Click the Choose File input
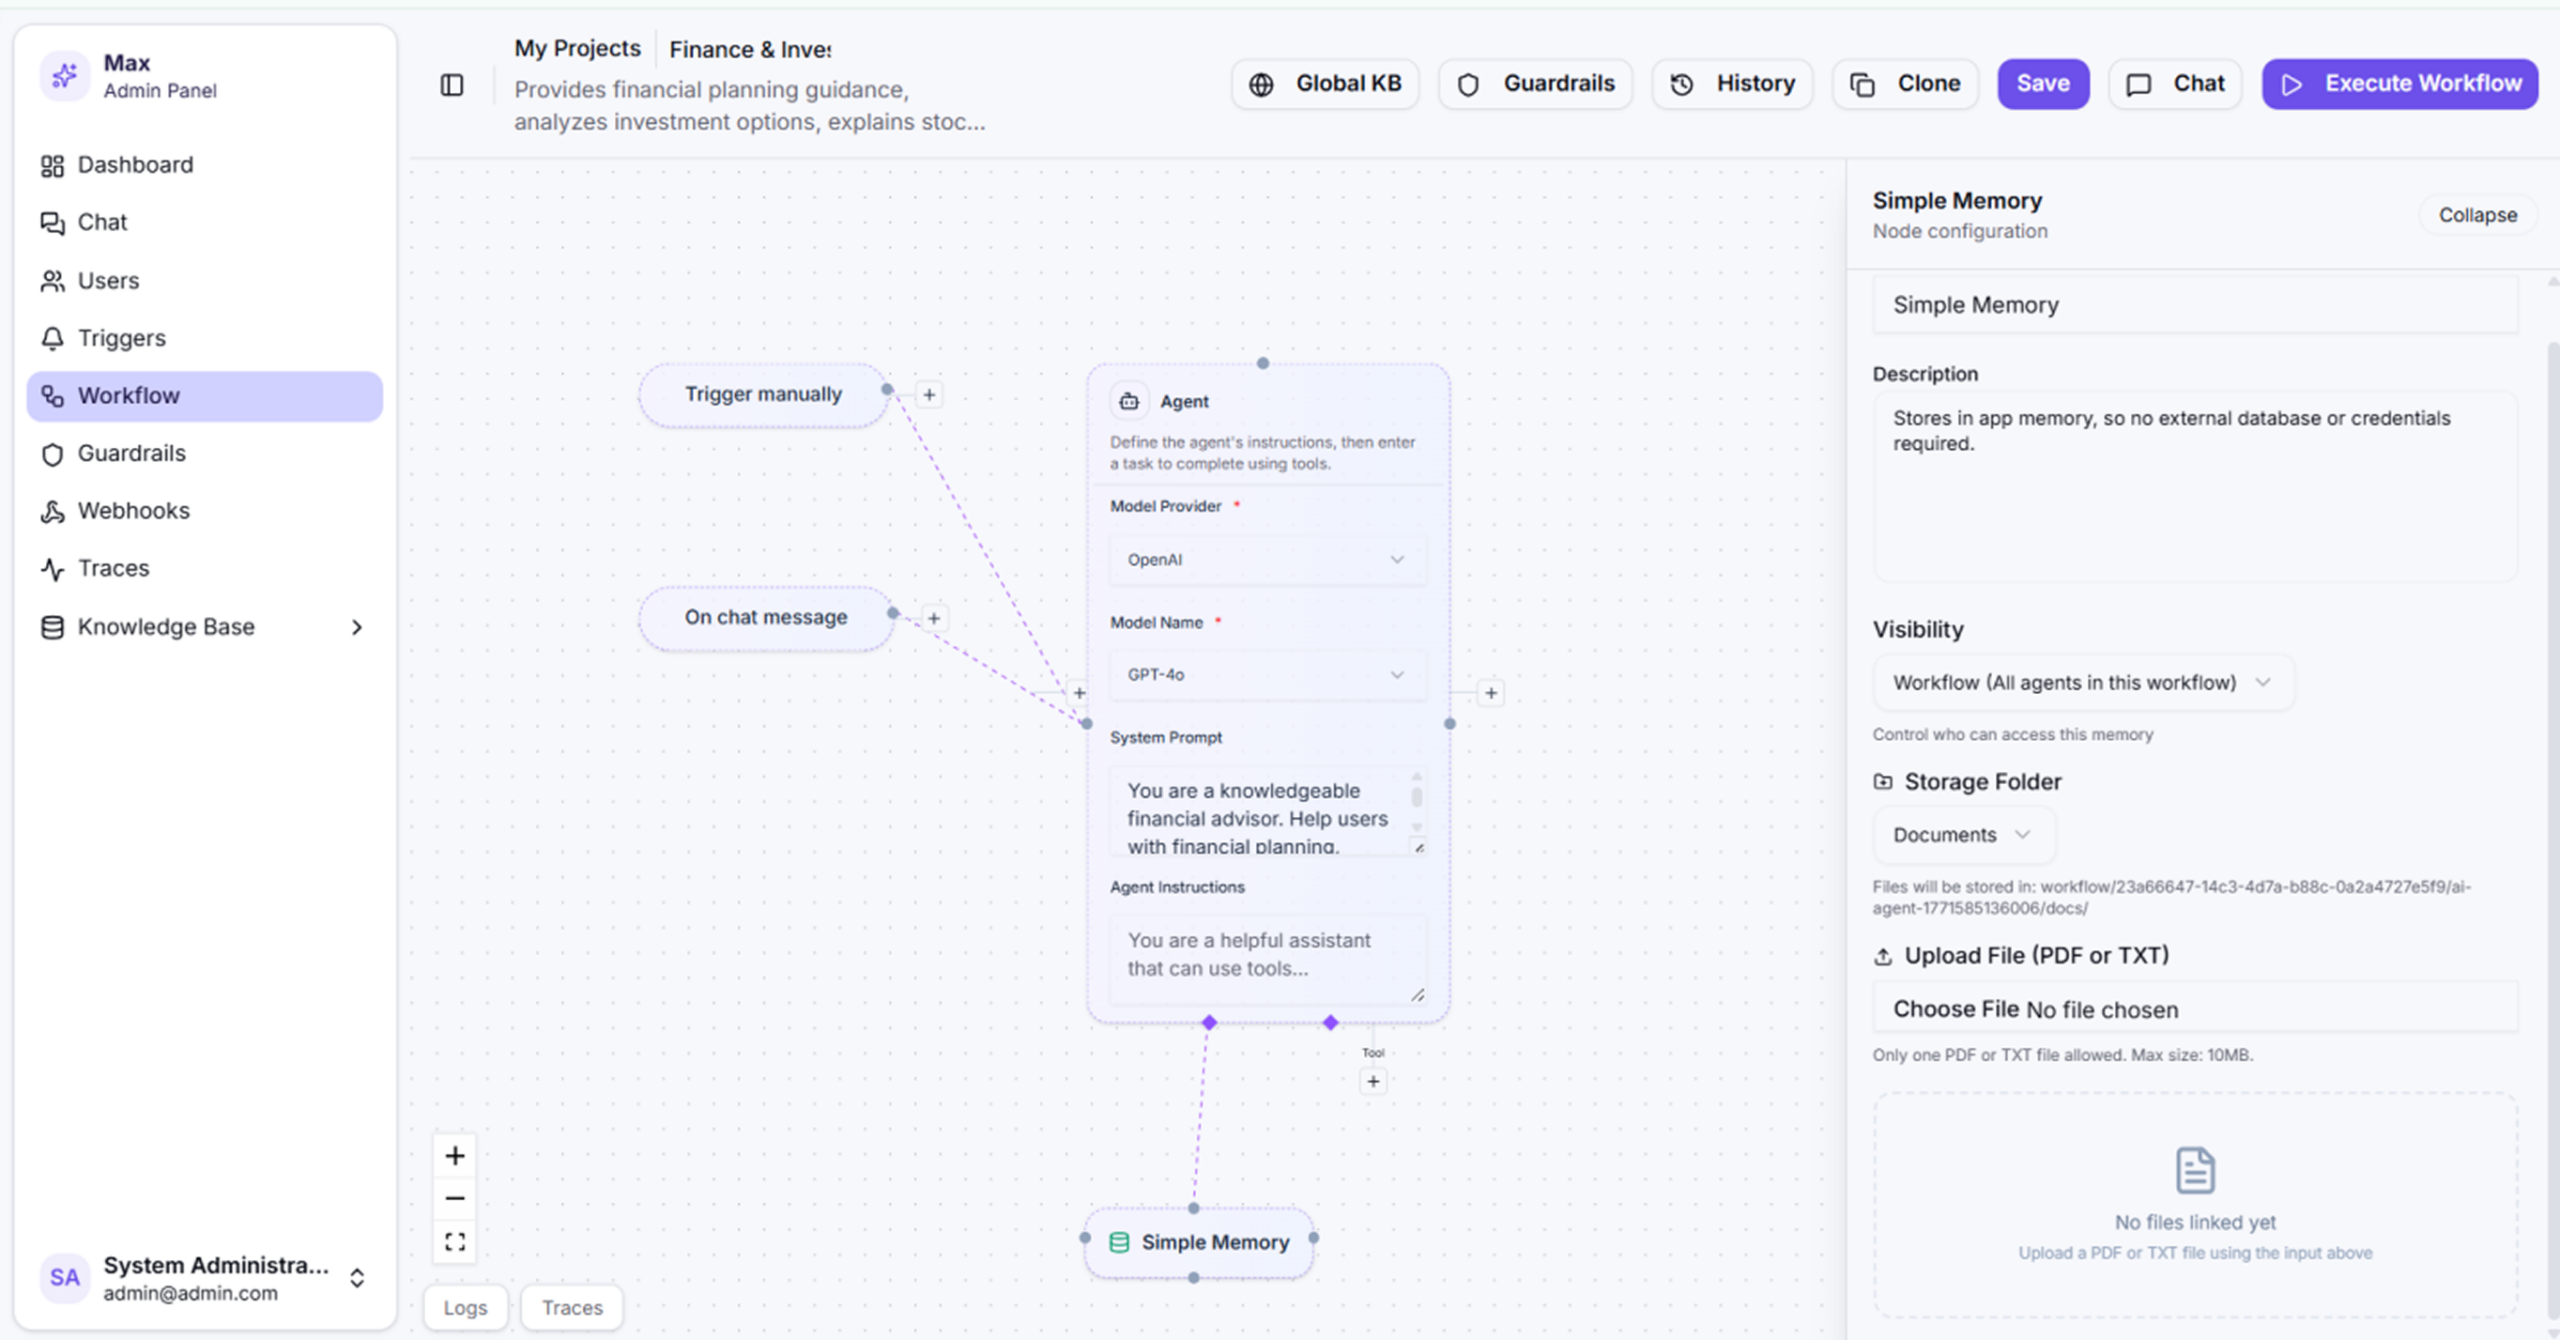This screenshot has width=2560, height=1340. [1955, 1009]
